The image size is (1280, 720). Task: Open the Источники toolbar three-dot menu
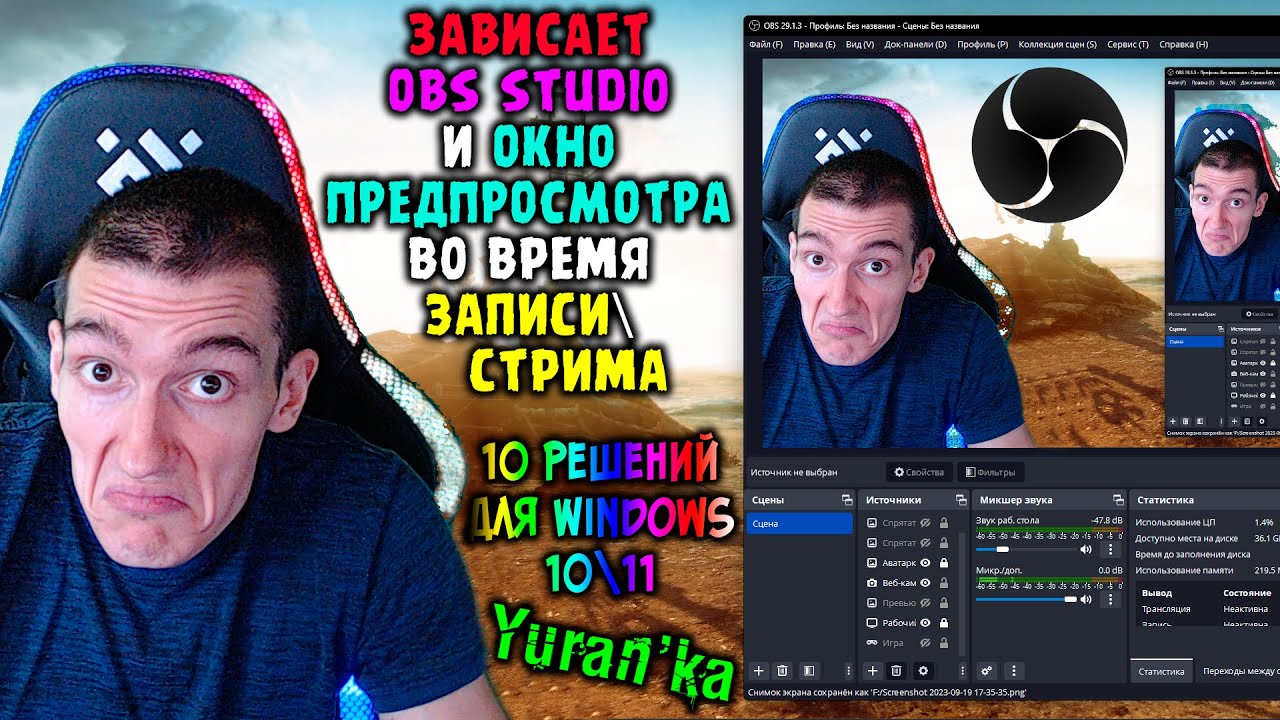962,671
